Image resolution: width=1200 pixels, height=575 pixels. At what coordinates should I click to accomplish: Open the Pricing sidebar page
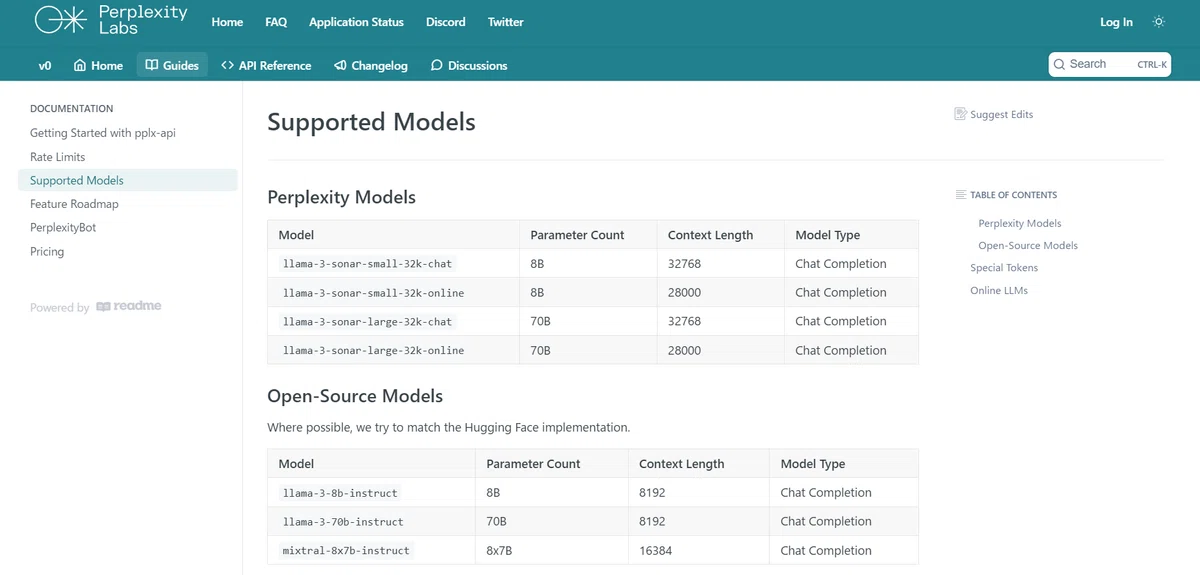(47, 252)
